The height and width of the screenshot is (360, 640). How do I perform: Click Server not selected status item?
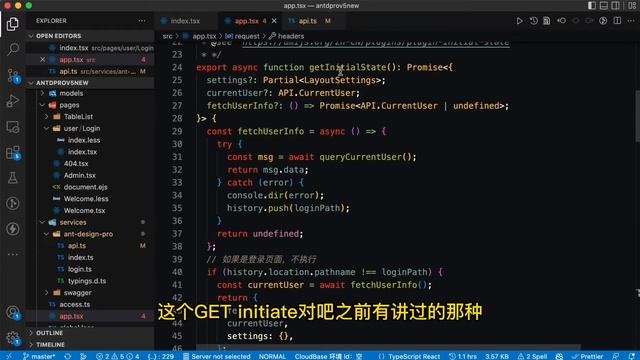[x=217, y=356]
